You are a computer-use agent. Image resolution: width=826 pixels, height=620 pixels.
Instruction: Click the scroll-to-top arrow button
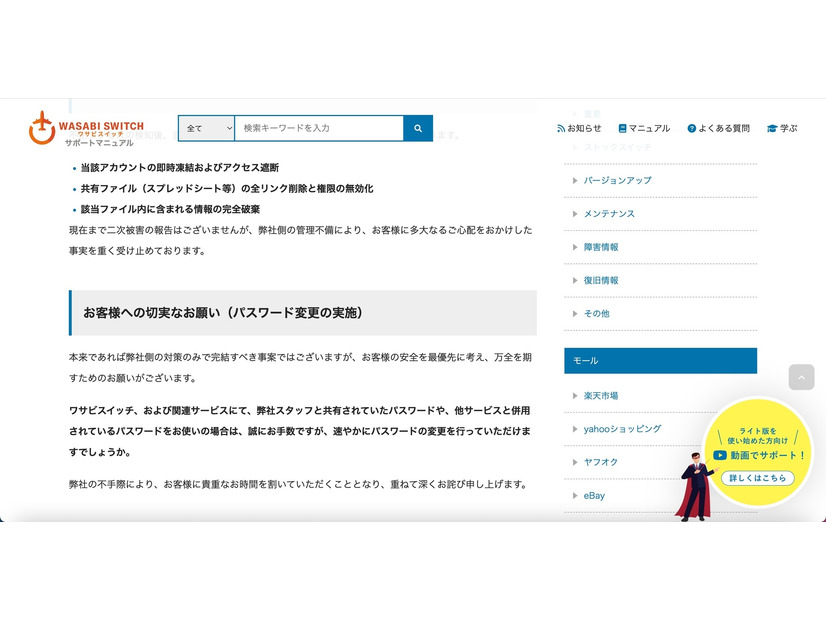pyautogui.click(x=802, y=377)
